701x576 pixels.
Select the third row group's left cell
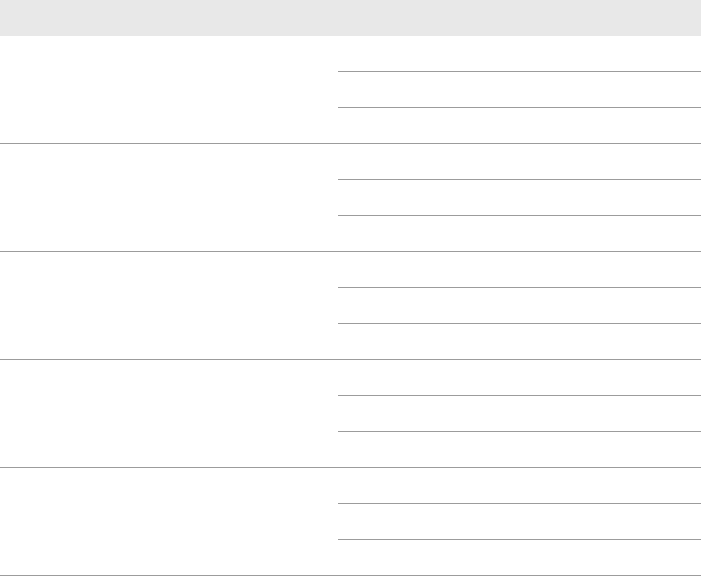pyautogui.click(x=166, y=306)
